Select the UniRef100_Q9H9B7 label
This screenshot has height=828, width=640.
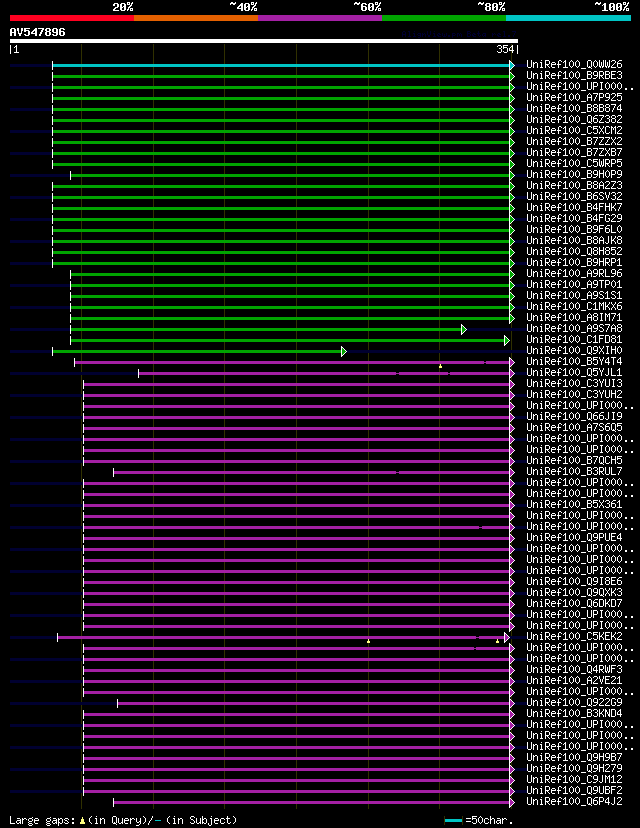click(x=575, y=757)
